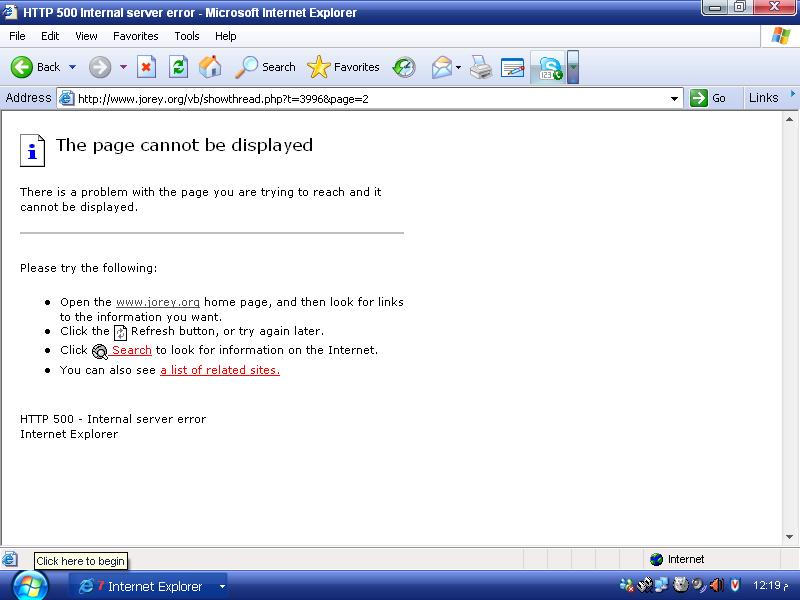Viewport: 800px width, 600px height.
Task: Click the Skype toolbar icon
Action: (549, 67)
